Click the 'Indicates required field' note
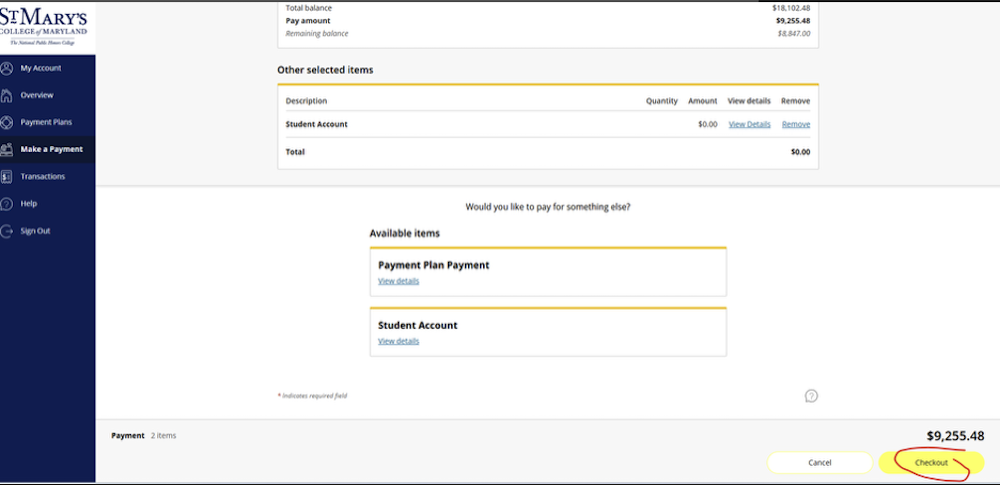This screenshot has height=485, width=1000. 312,396
